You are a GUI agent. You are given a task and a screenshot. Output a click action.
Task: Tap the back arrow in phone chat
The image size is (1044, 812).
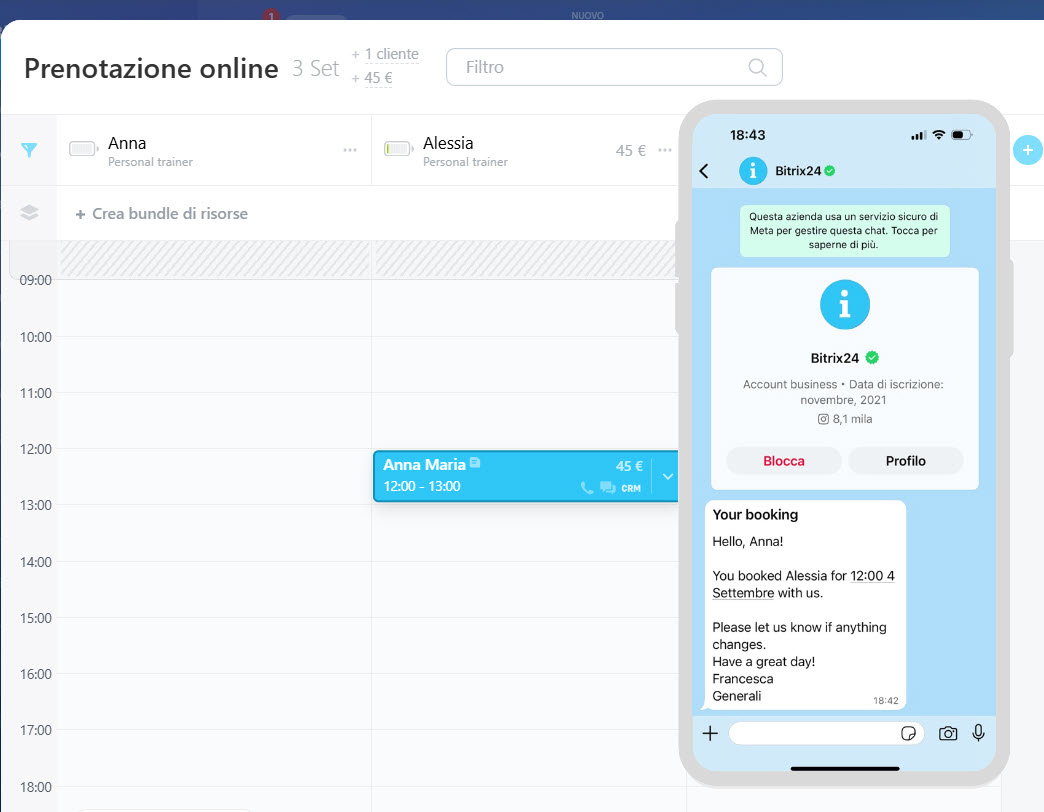(704, 171)
